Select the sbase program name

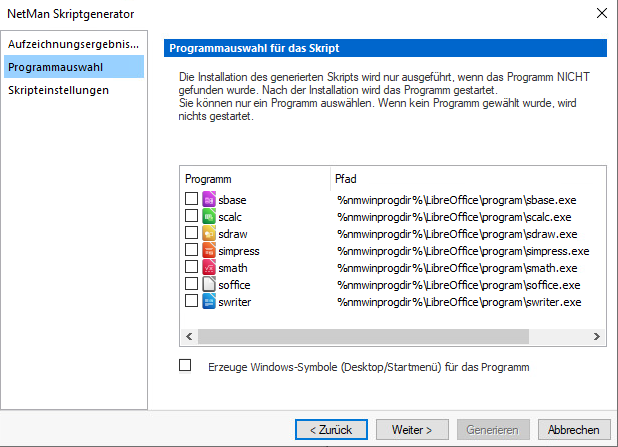coord(232,200)
